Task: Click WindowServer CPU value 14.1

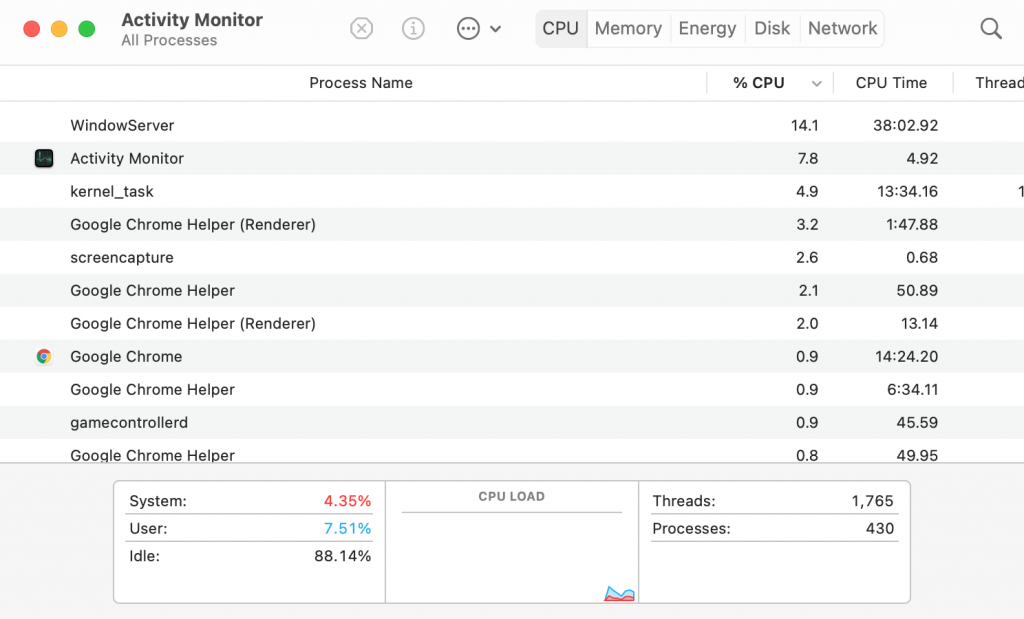Action: (805, 125)
